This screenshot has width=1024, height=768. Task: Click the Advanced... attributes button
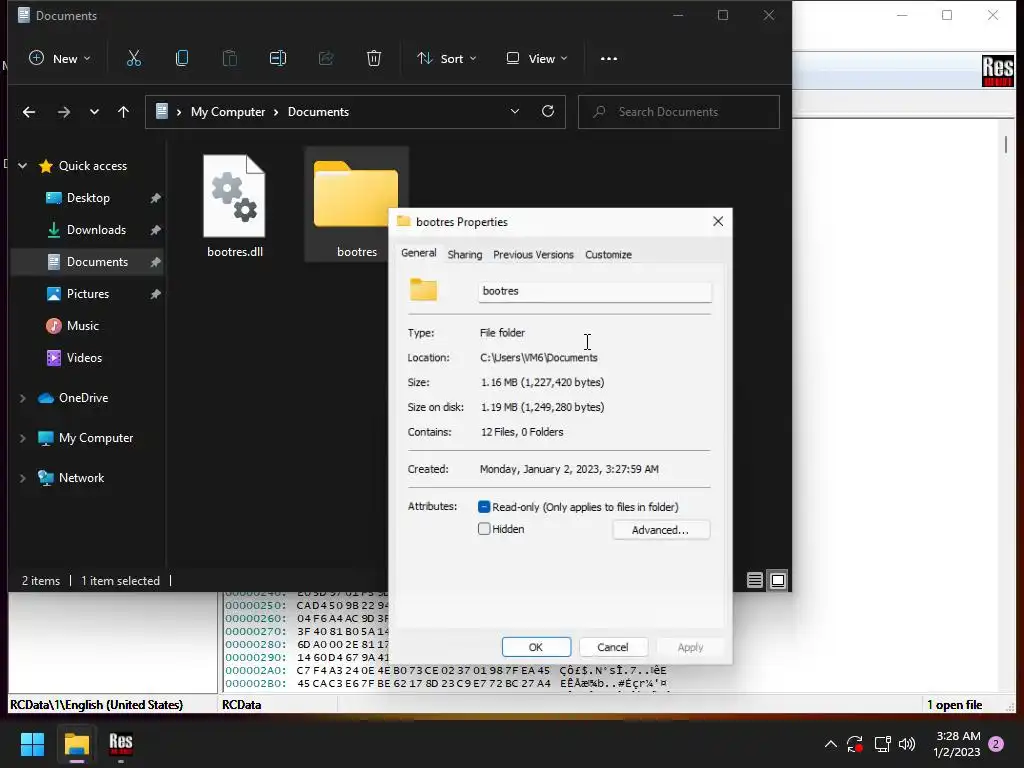660,530
